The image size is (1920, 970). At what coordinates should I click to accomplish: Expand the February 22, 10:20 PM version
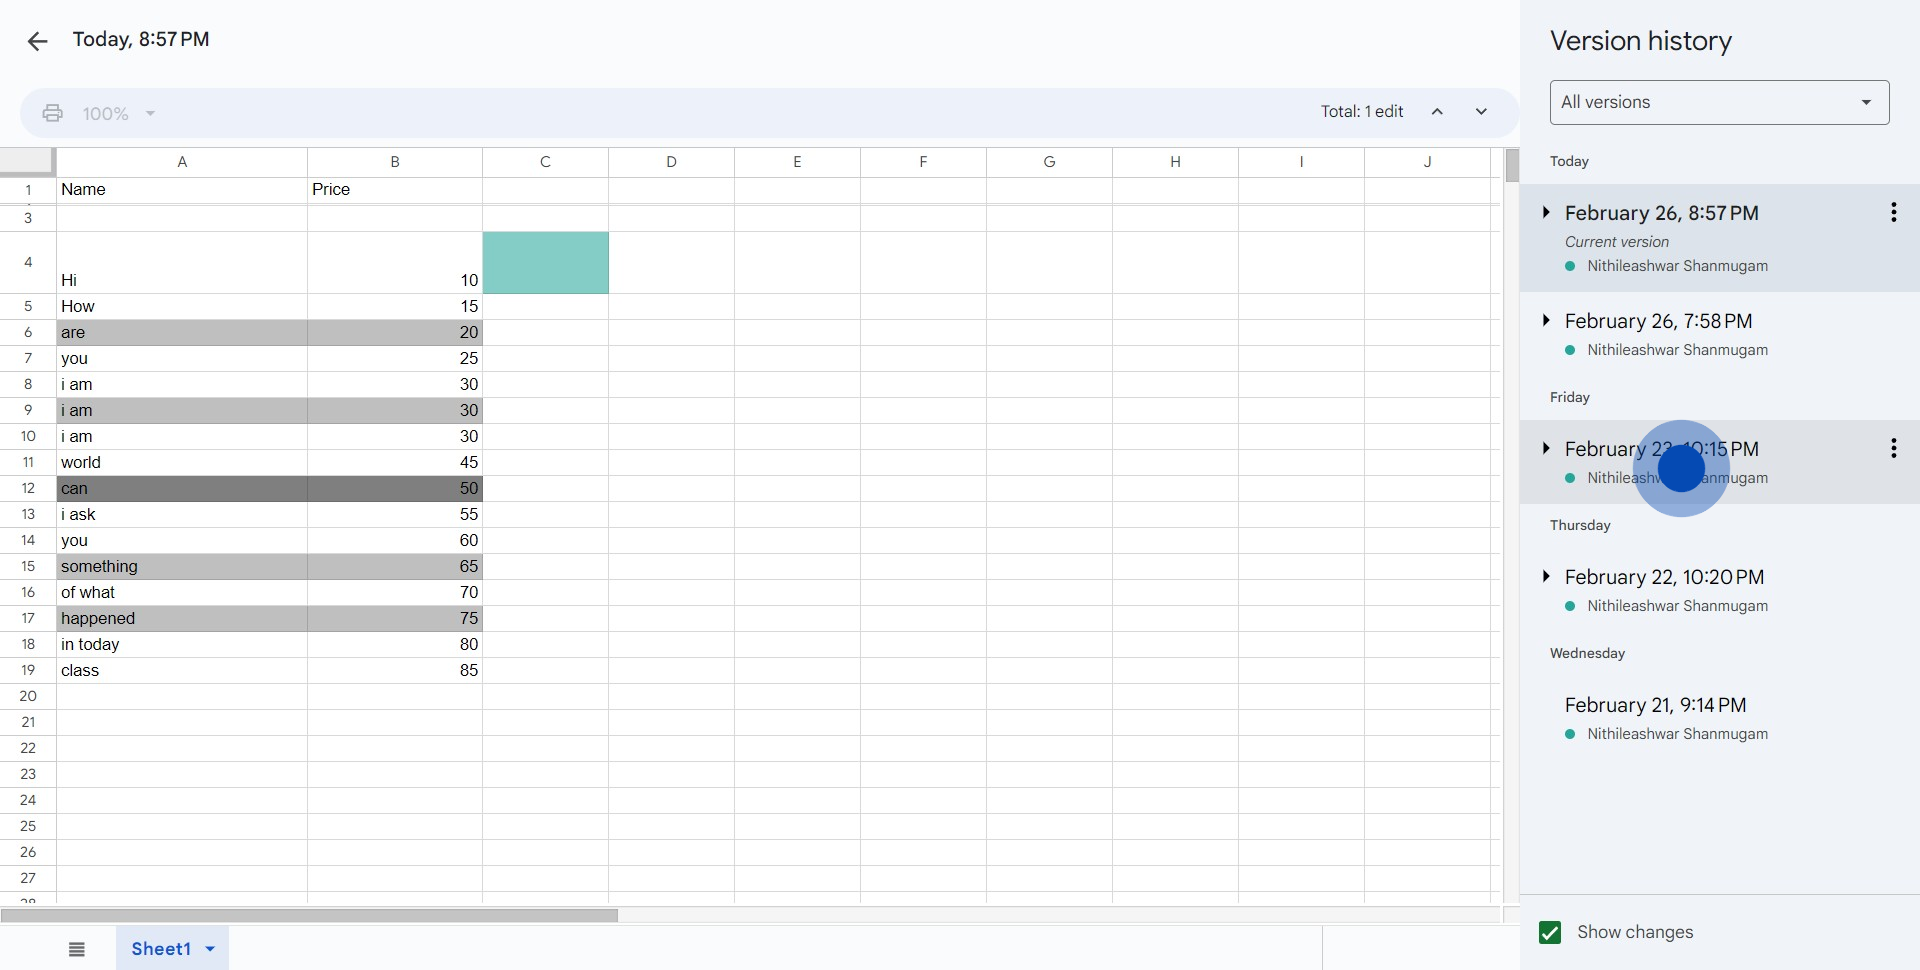pyautogui.click(x=1546, y=576)
